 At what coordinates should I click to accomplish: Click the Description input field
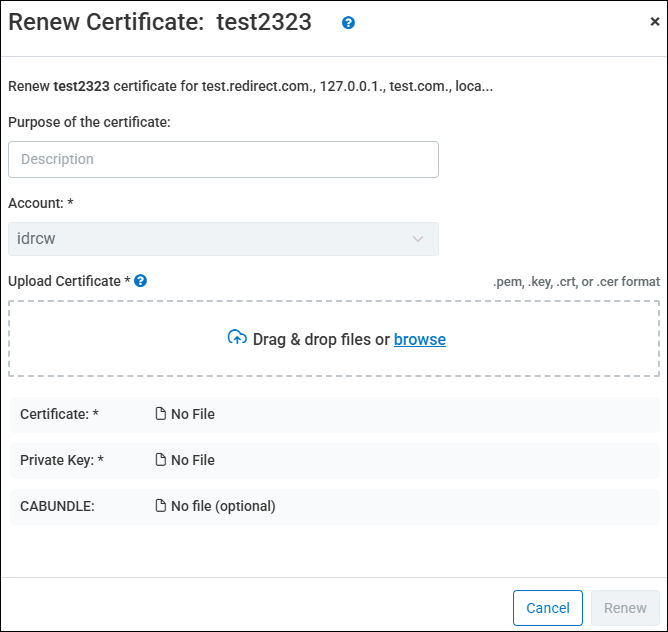tap(223, 159)
